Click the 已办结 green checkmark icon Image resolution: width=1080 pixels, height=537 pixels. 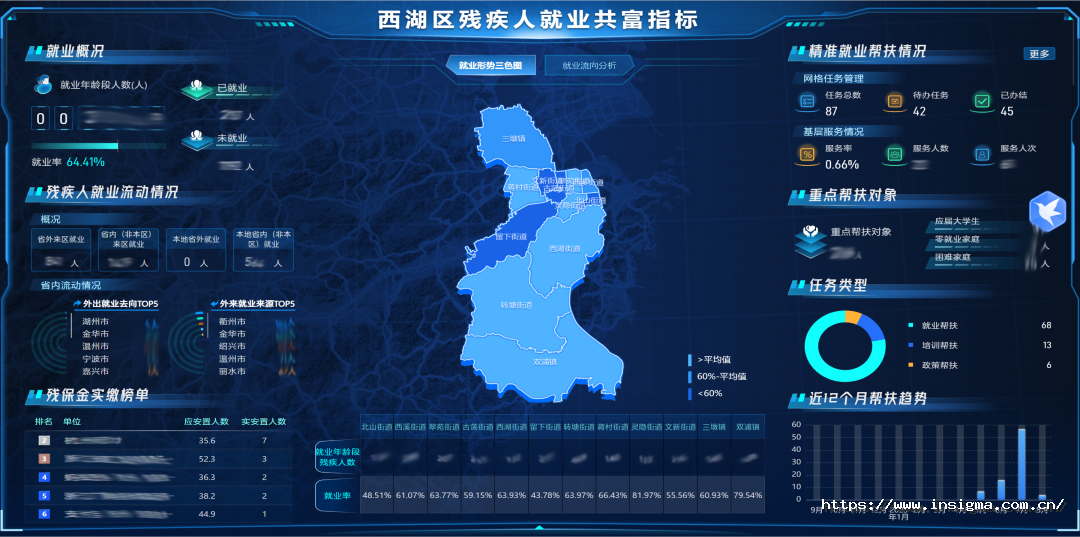[x=982, y=102]
